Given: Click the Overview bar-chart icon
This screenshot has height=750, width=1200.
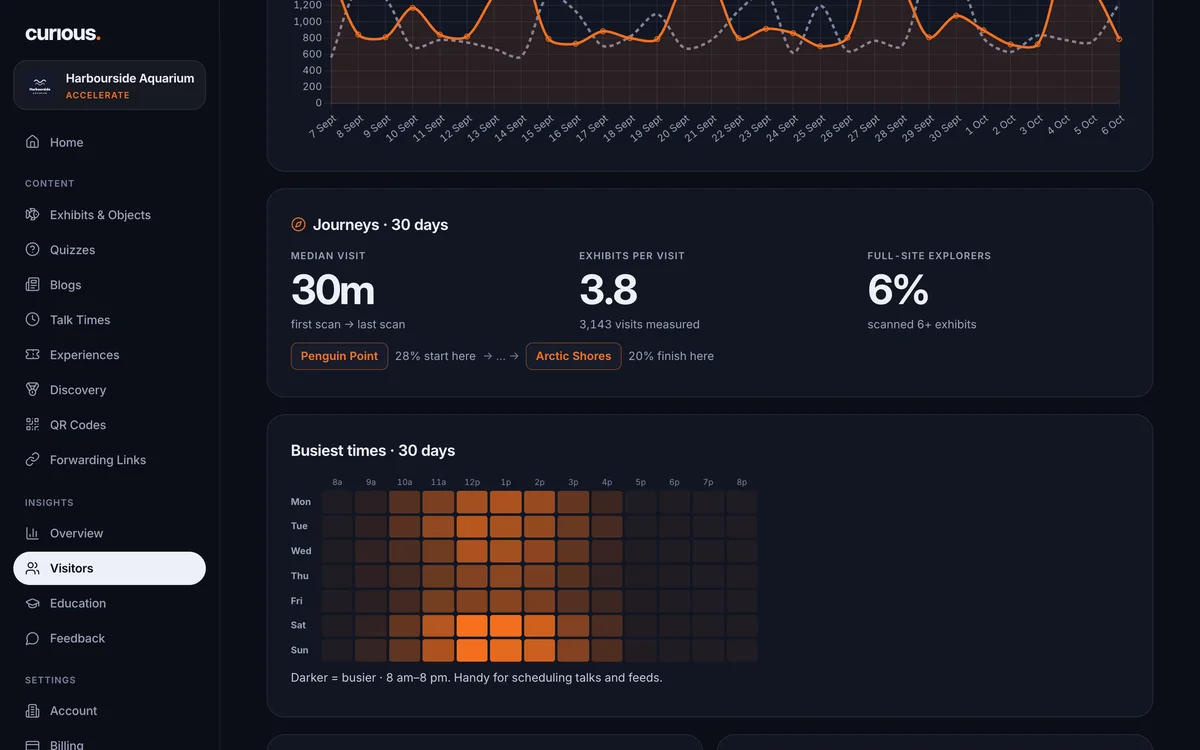Looking at the screenshot, I should click(x=33, y=533).
